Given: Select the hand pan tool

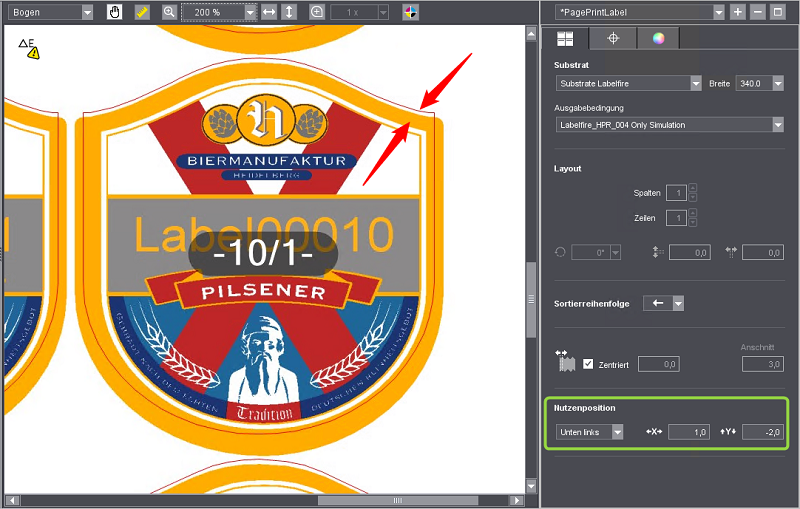Looking at the screenshot, I should click(x=115, y=12).
